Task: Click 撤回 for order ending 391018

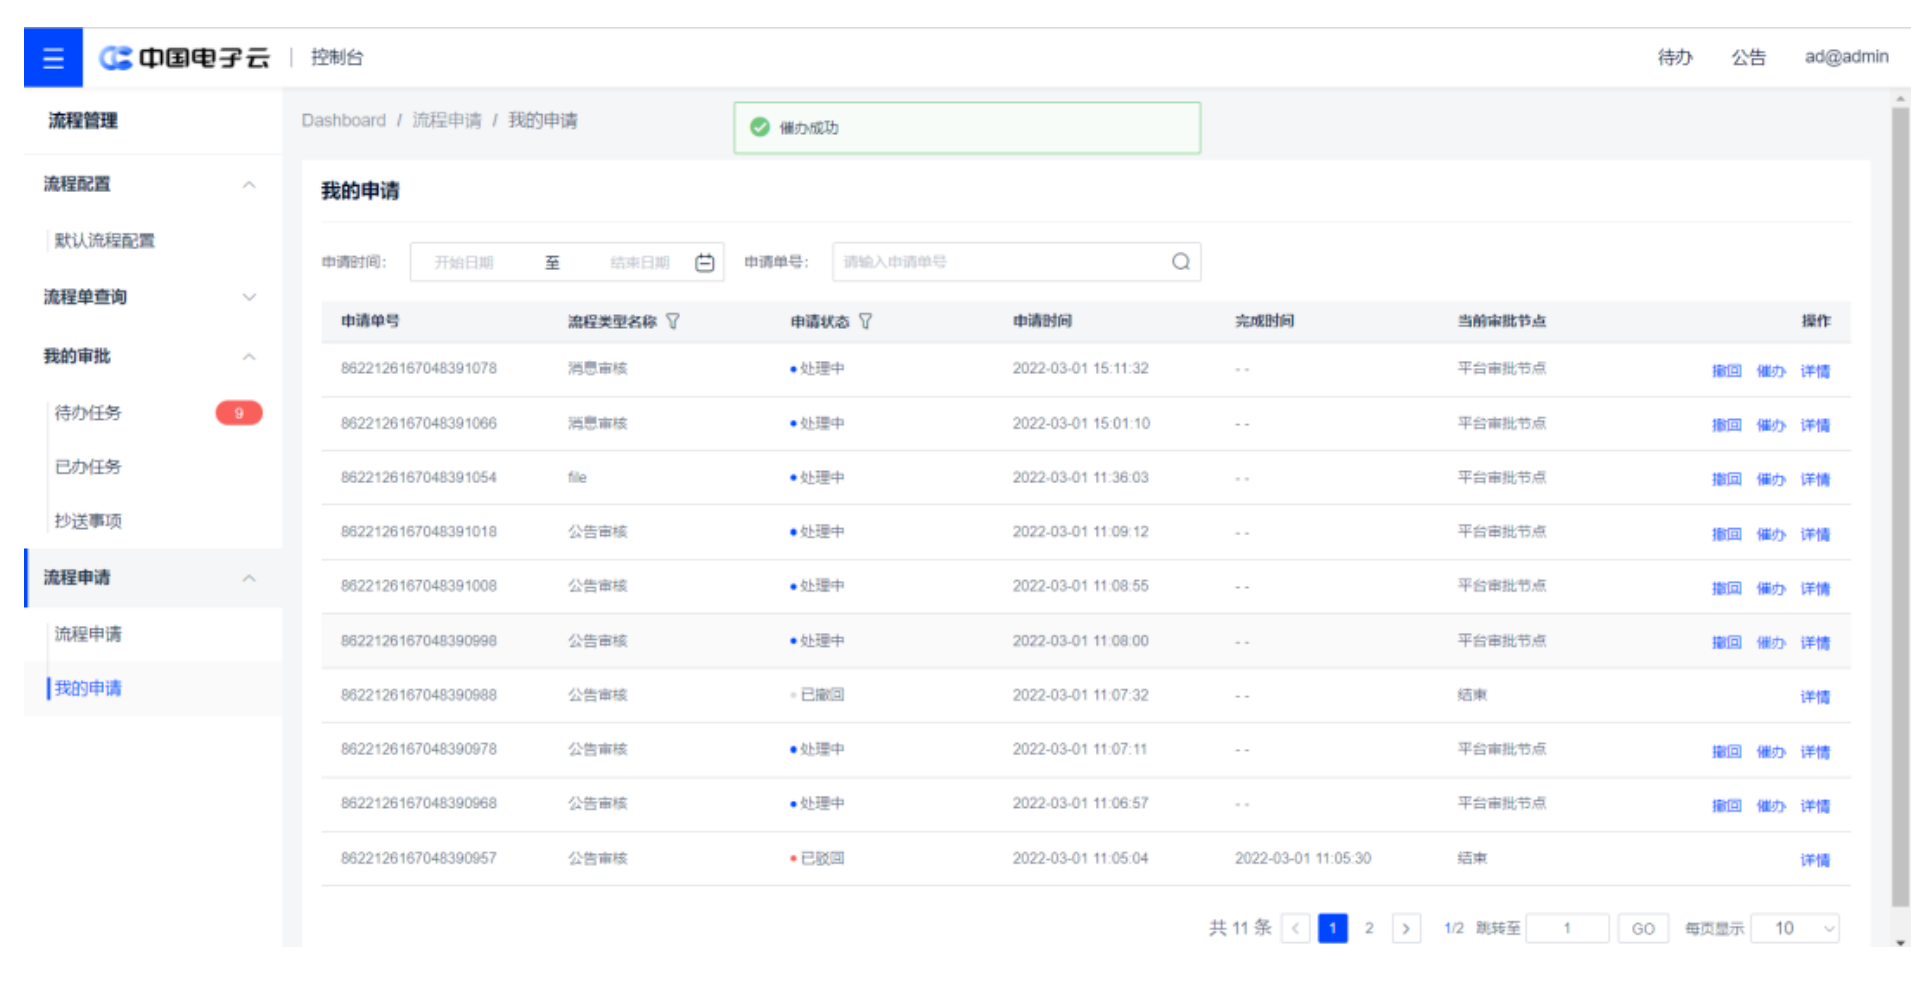Action: pyautogui.click(x=1726, y=534)
